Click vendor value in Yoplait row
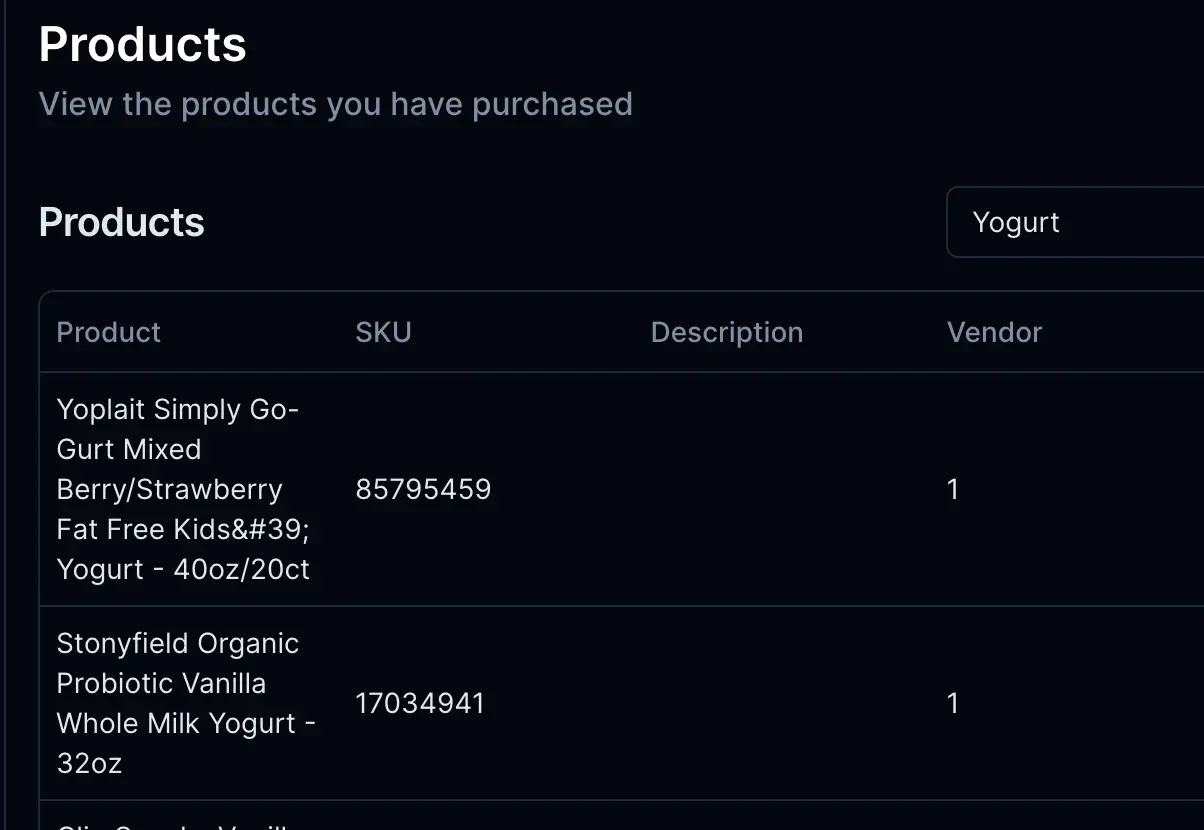1204x830 pixels. (953, 489)
